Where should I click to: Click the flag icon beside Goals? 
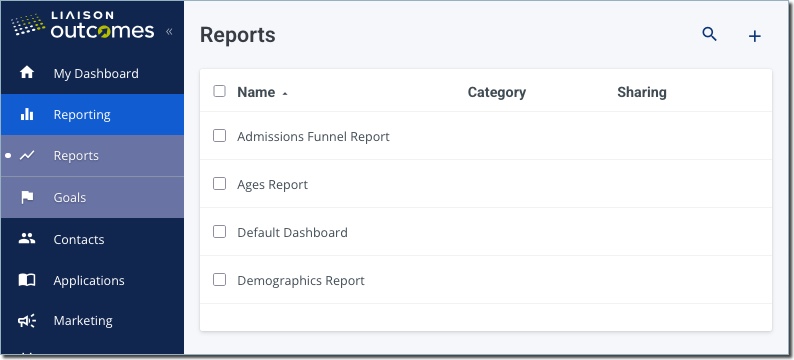coord(27,197)
